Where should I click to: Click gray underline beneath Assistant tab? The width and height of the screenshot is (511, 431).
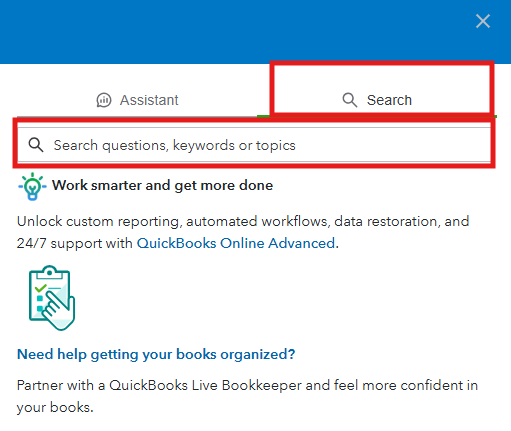(137, 116)
